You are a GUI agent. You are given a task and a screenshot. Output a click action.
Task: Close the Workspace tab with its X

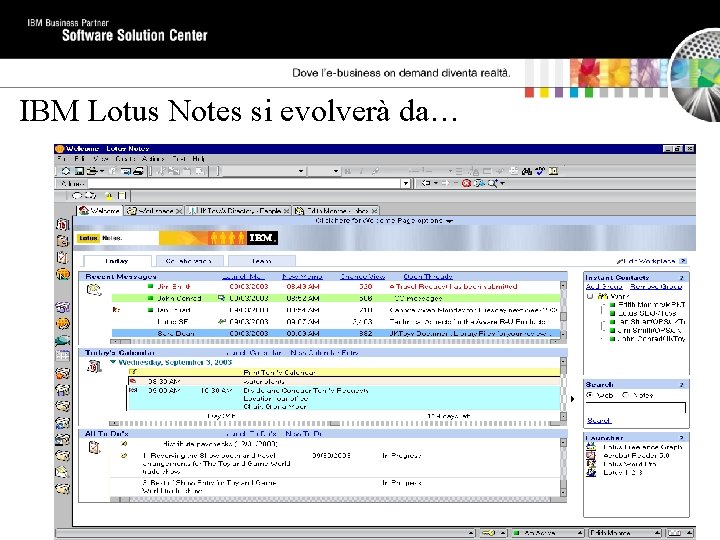point(179,211)
